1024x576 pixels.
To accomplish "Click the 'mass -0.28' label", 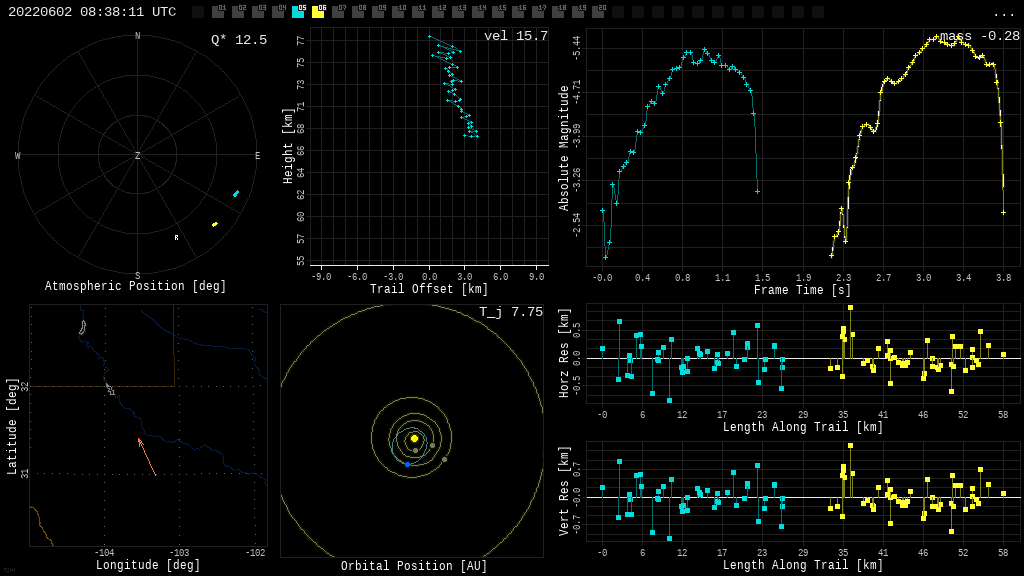I will 979,37.
